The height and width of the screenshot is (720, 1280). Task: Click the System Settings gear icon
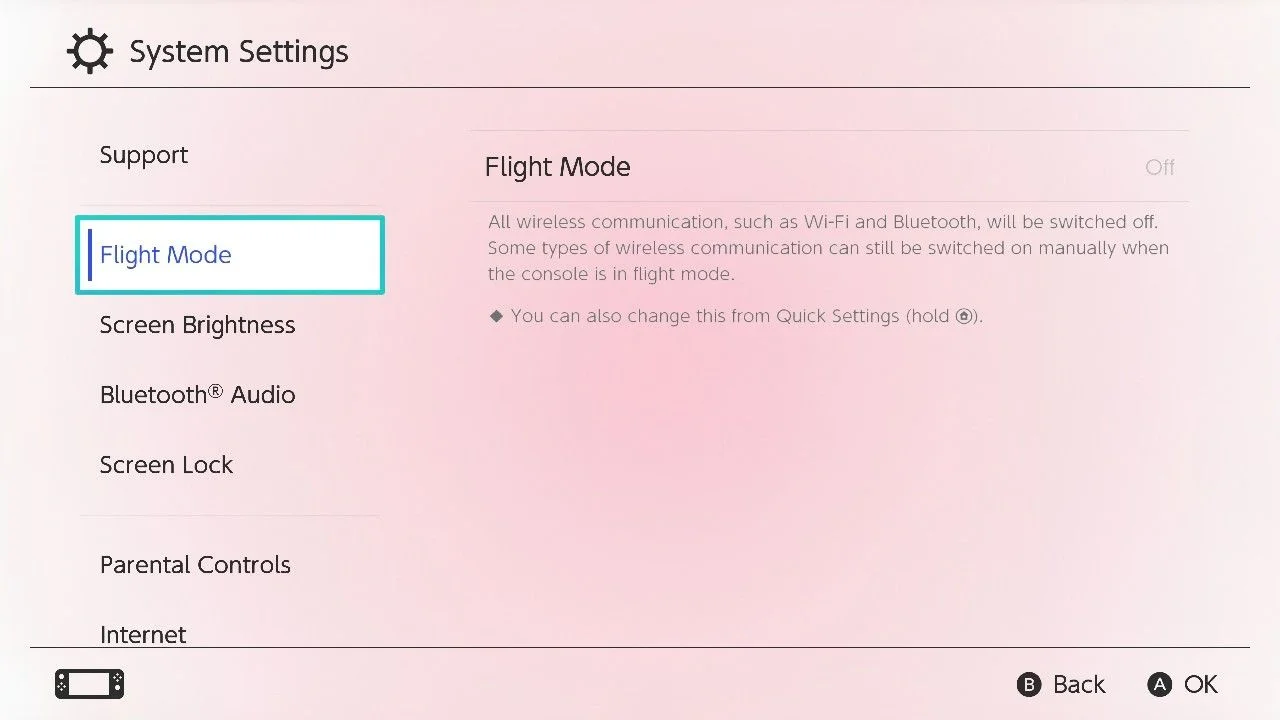click(x=90, y=52)
